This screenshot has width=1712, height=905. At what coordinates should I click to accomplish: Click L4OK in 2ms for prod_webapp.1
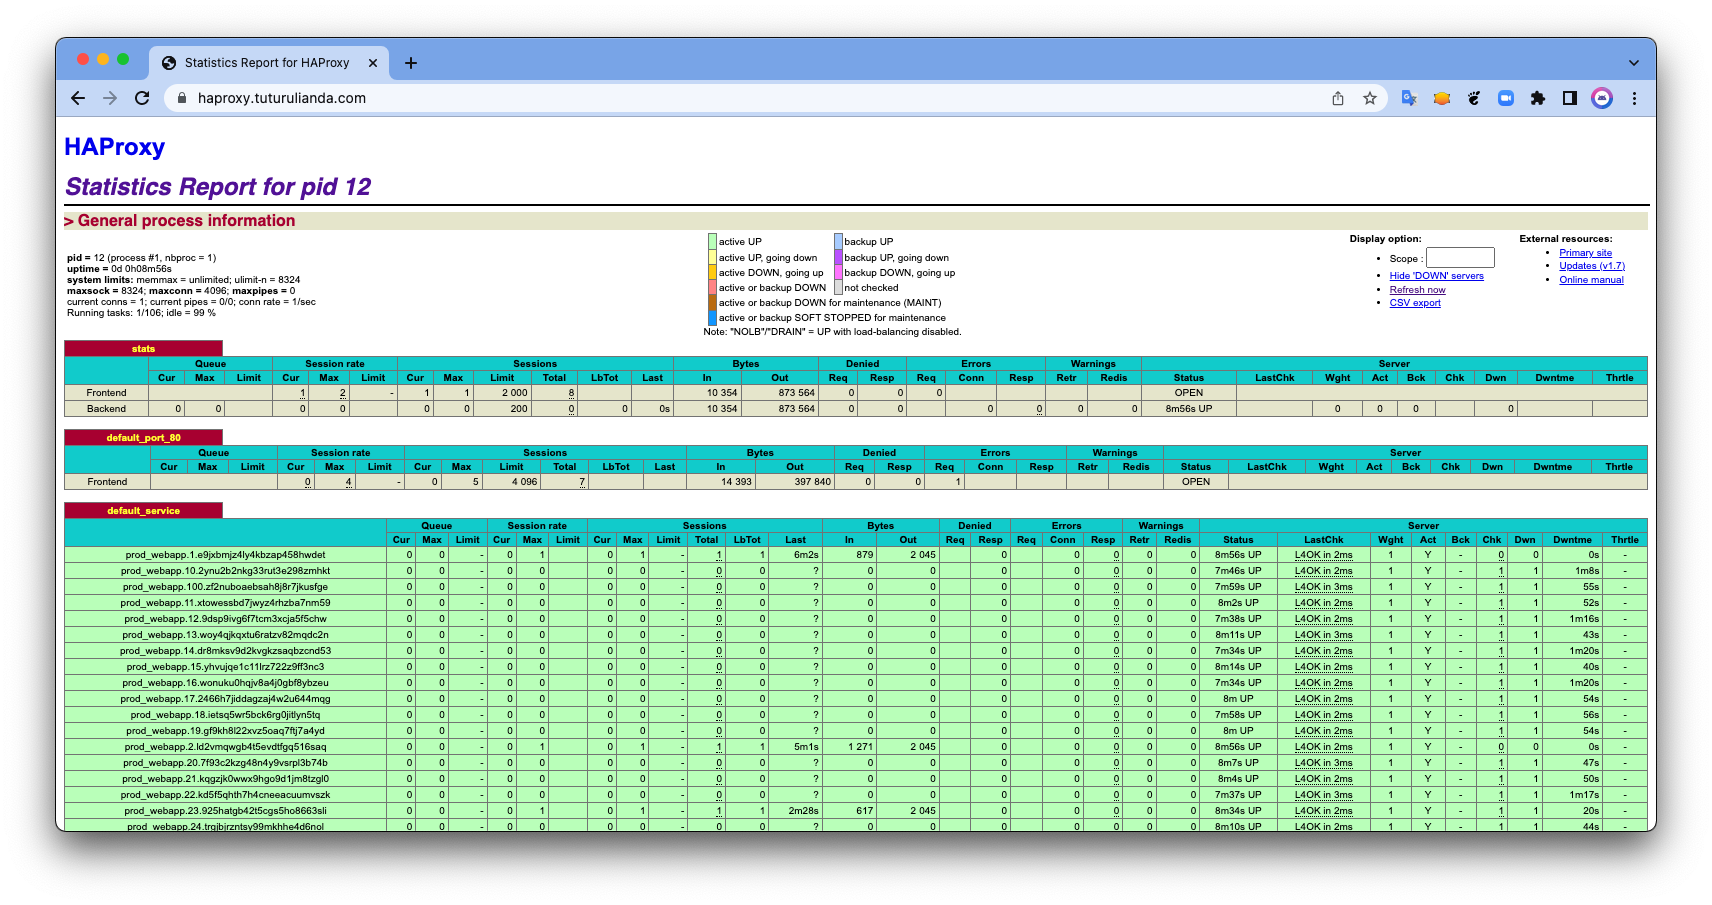coord(1323,555)
